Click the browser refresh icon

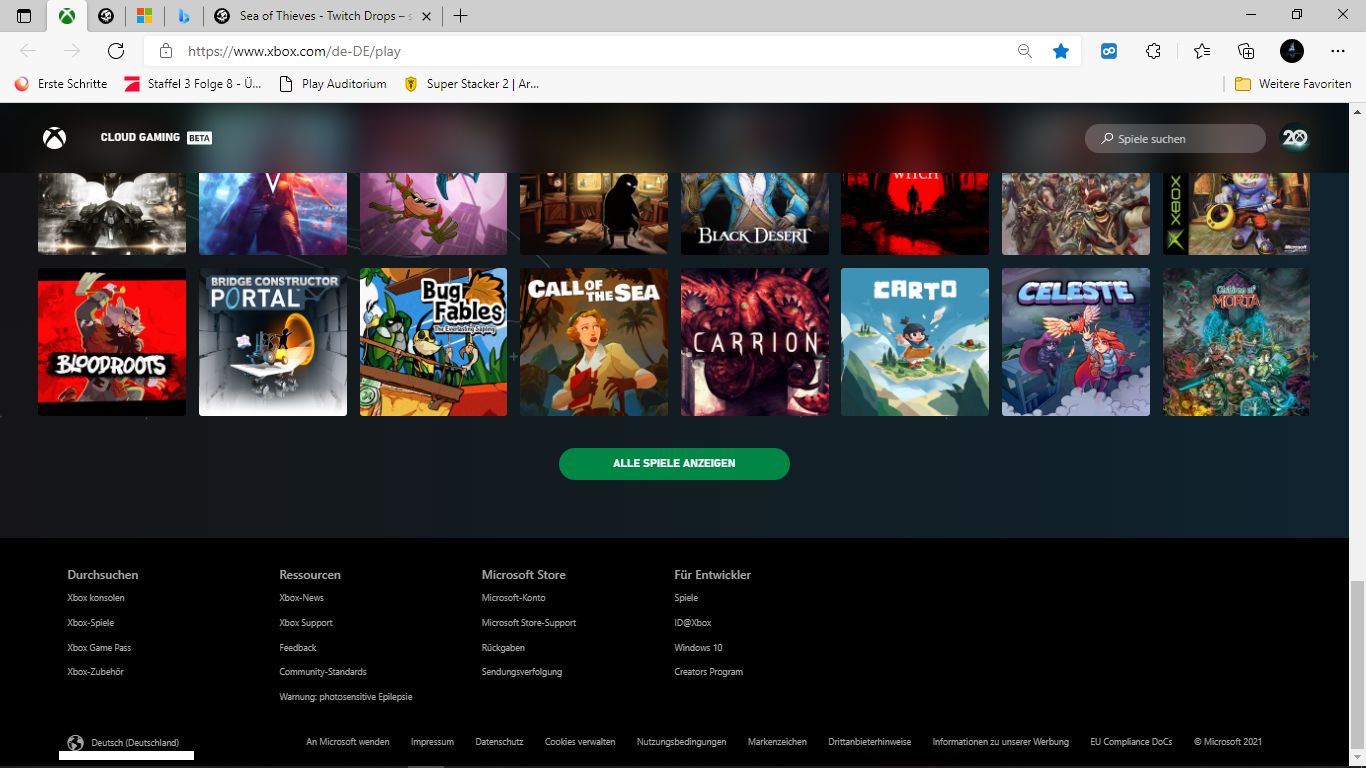(x=116, y=51)
